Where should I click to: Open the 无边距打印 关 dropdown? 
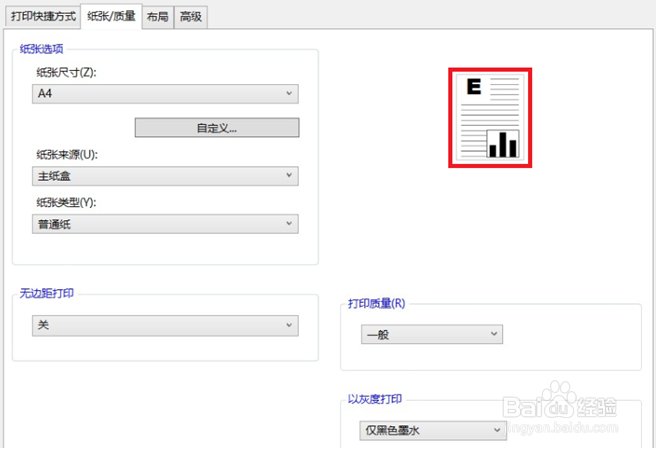[x=165, y=325]
